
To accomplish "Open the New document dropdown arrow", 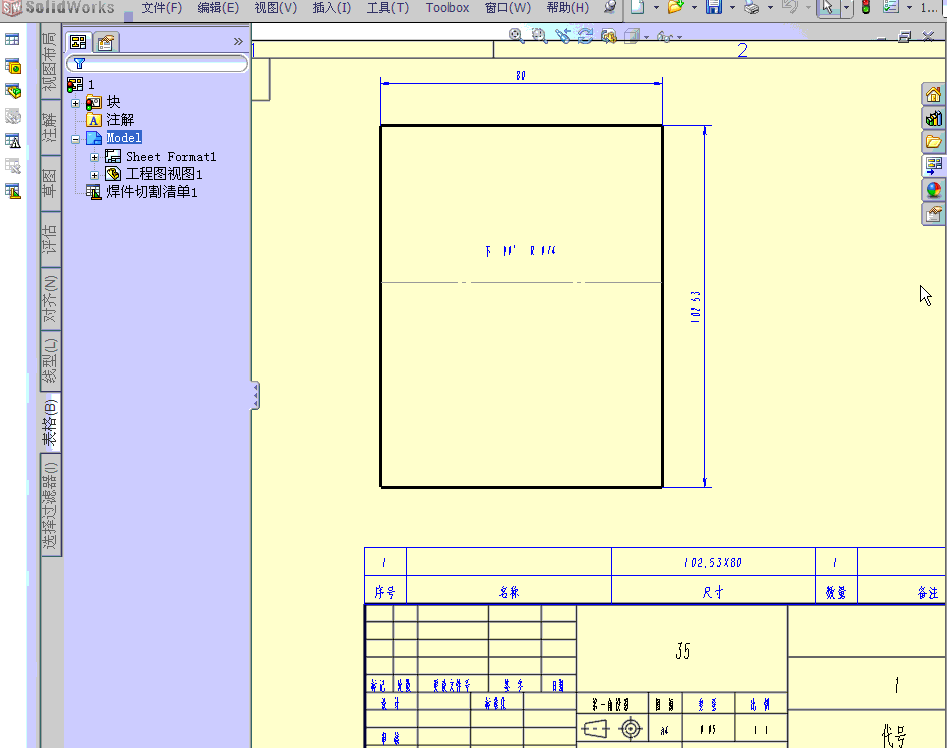I will [x=656, y=8].
